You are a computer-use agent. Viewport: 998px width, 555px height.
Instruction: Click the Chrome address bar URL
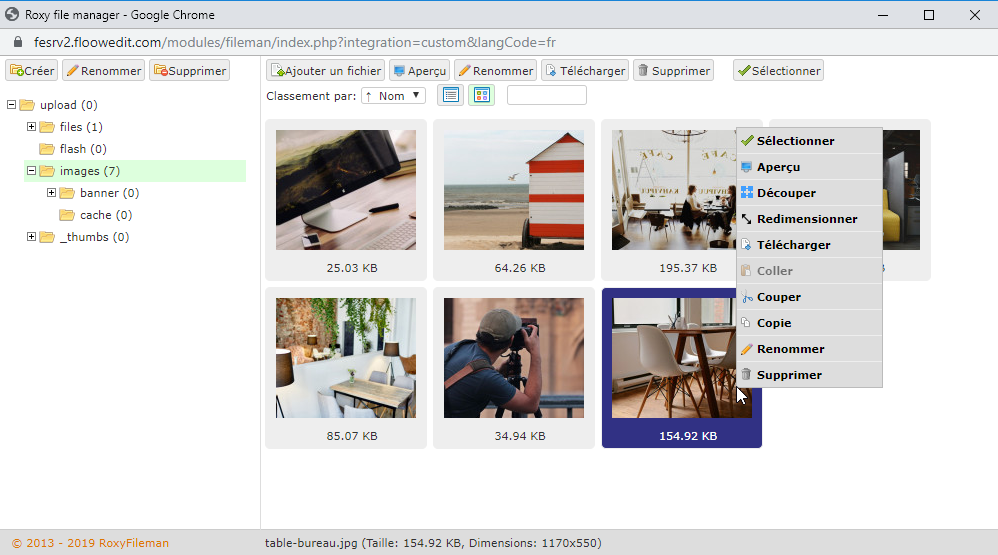(295, 43)
